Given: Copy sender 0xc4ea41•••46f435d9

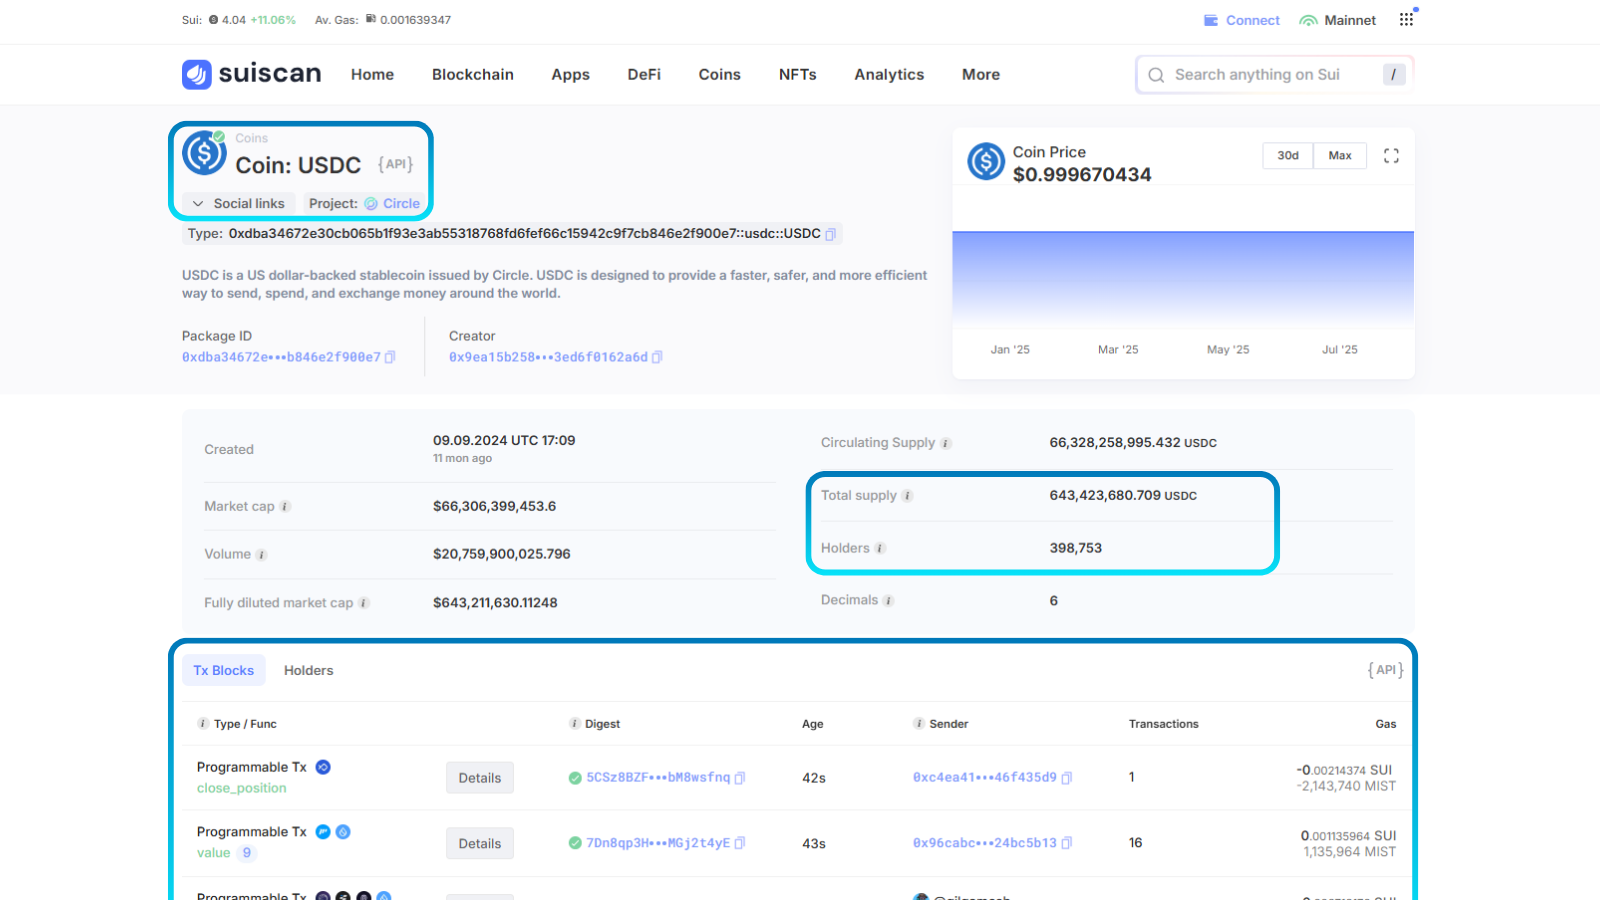Looking at the screenshot, I should 1067,778.
